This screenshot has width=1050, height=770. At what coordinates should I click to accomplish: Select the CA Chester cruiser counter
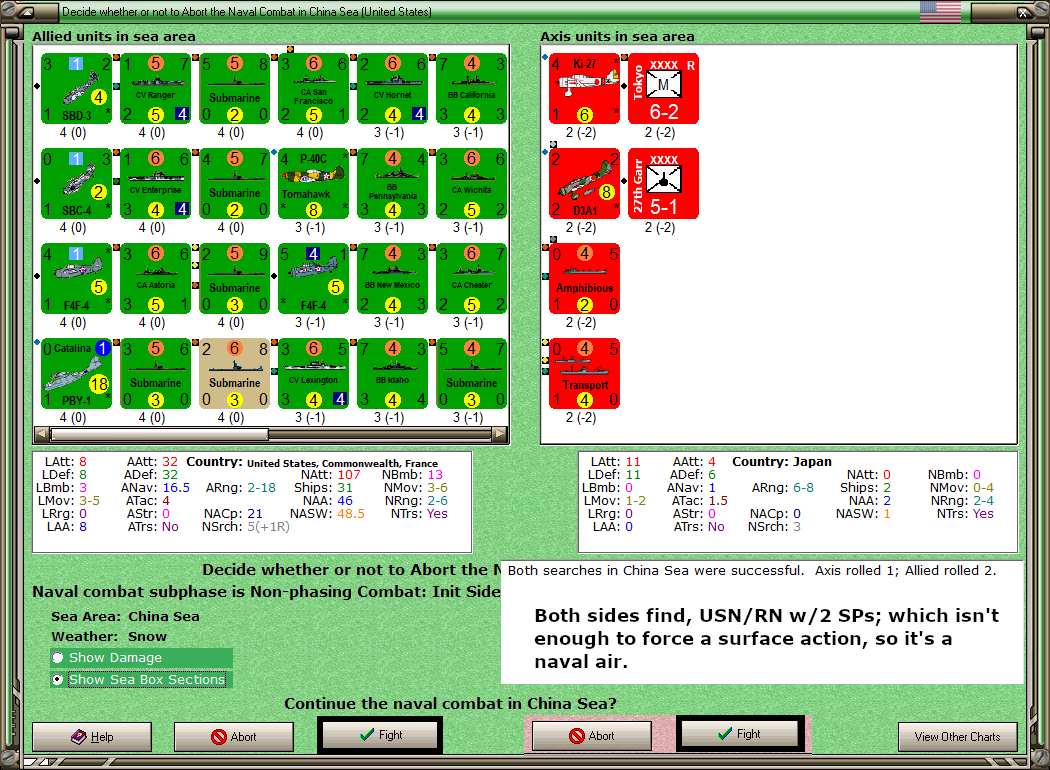coord(471,279)
